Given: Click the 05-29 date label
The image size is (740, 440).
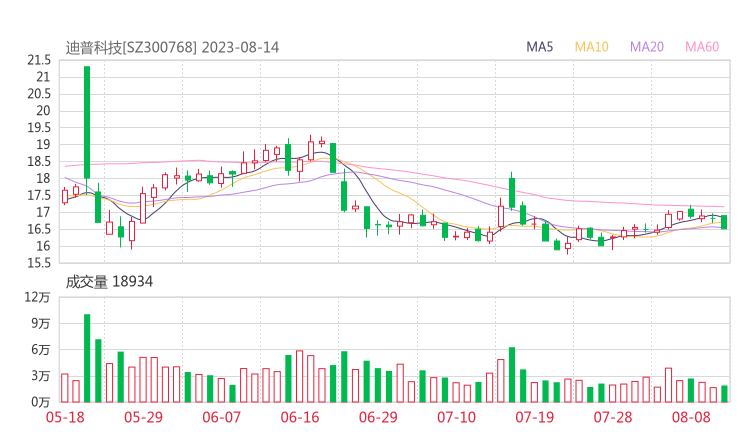Looking at the screenshot, I should pos(143,417).
